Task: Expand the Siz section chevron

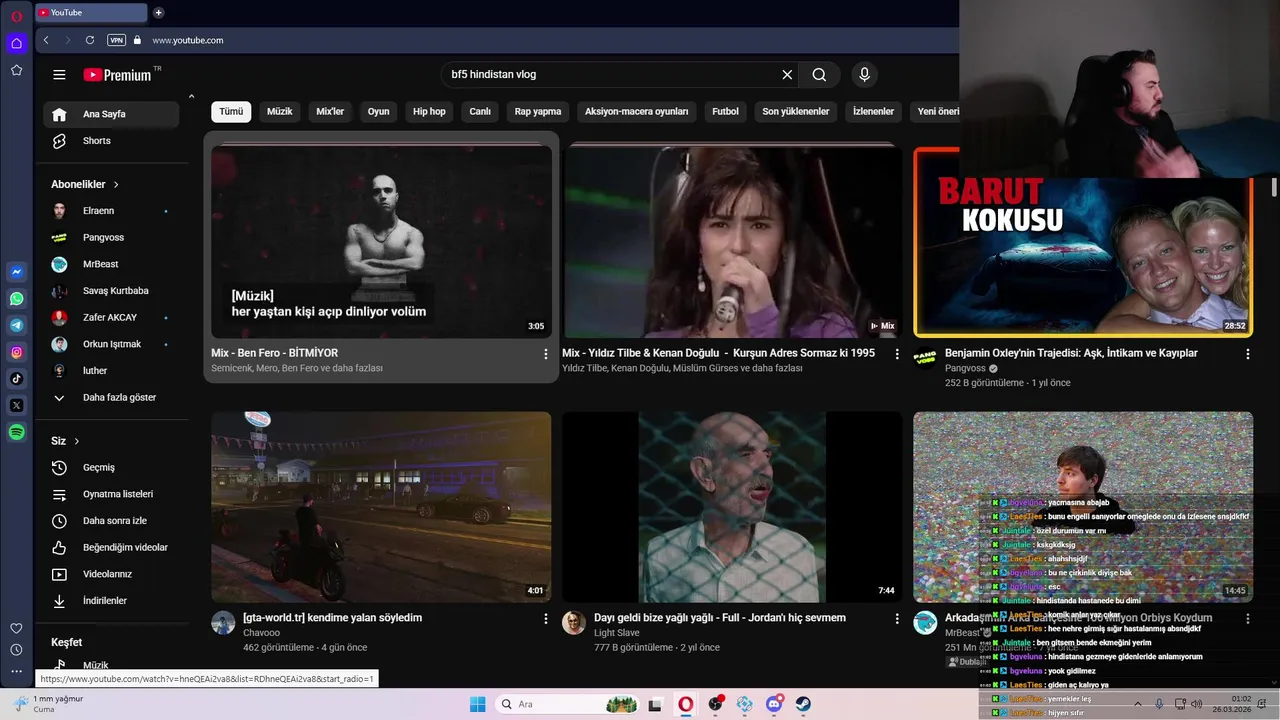Action: (x=76, y=441)
